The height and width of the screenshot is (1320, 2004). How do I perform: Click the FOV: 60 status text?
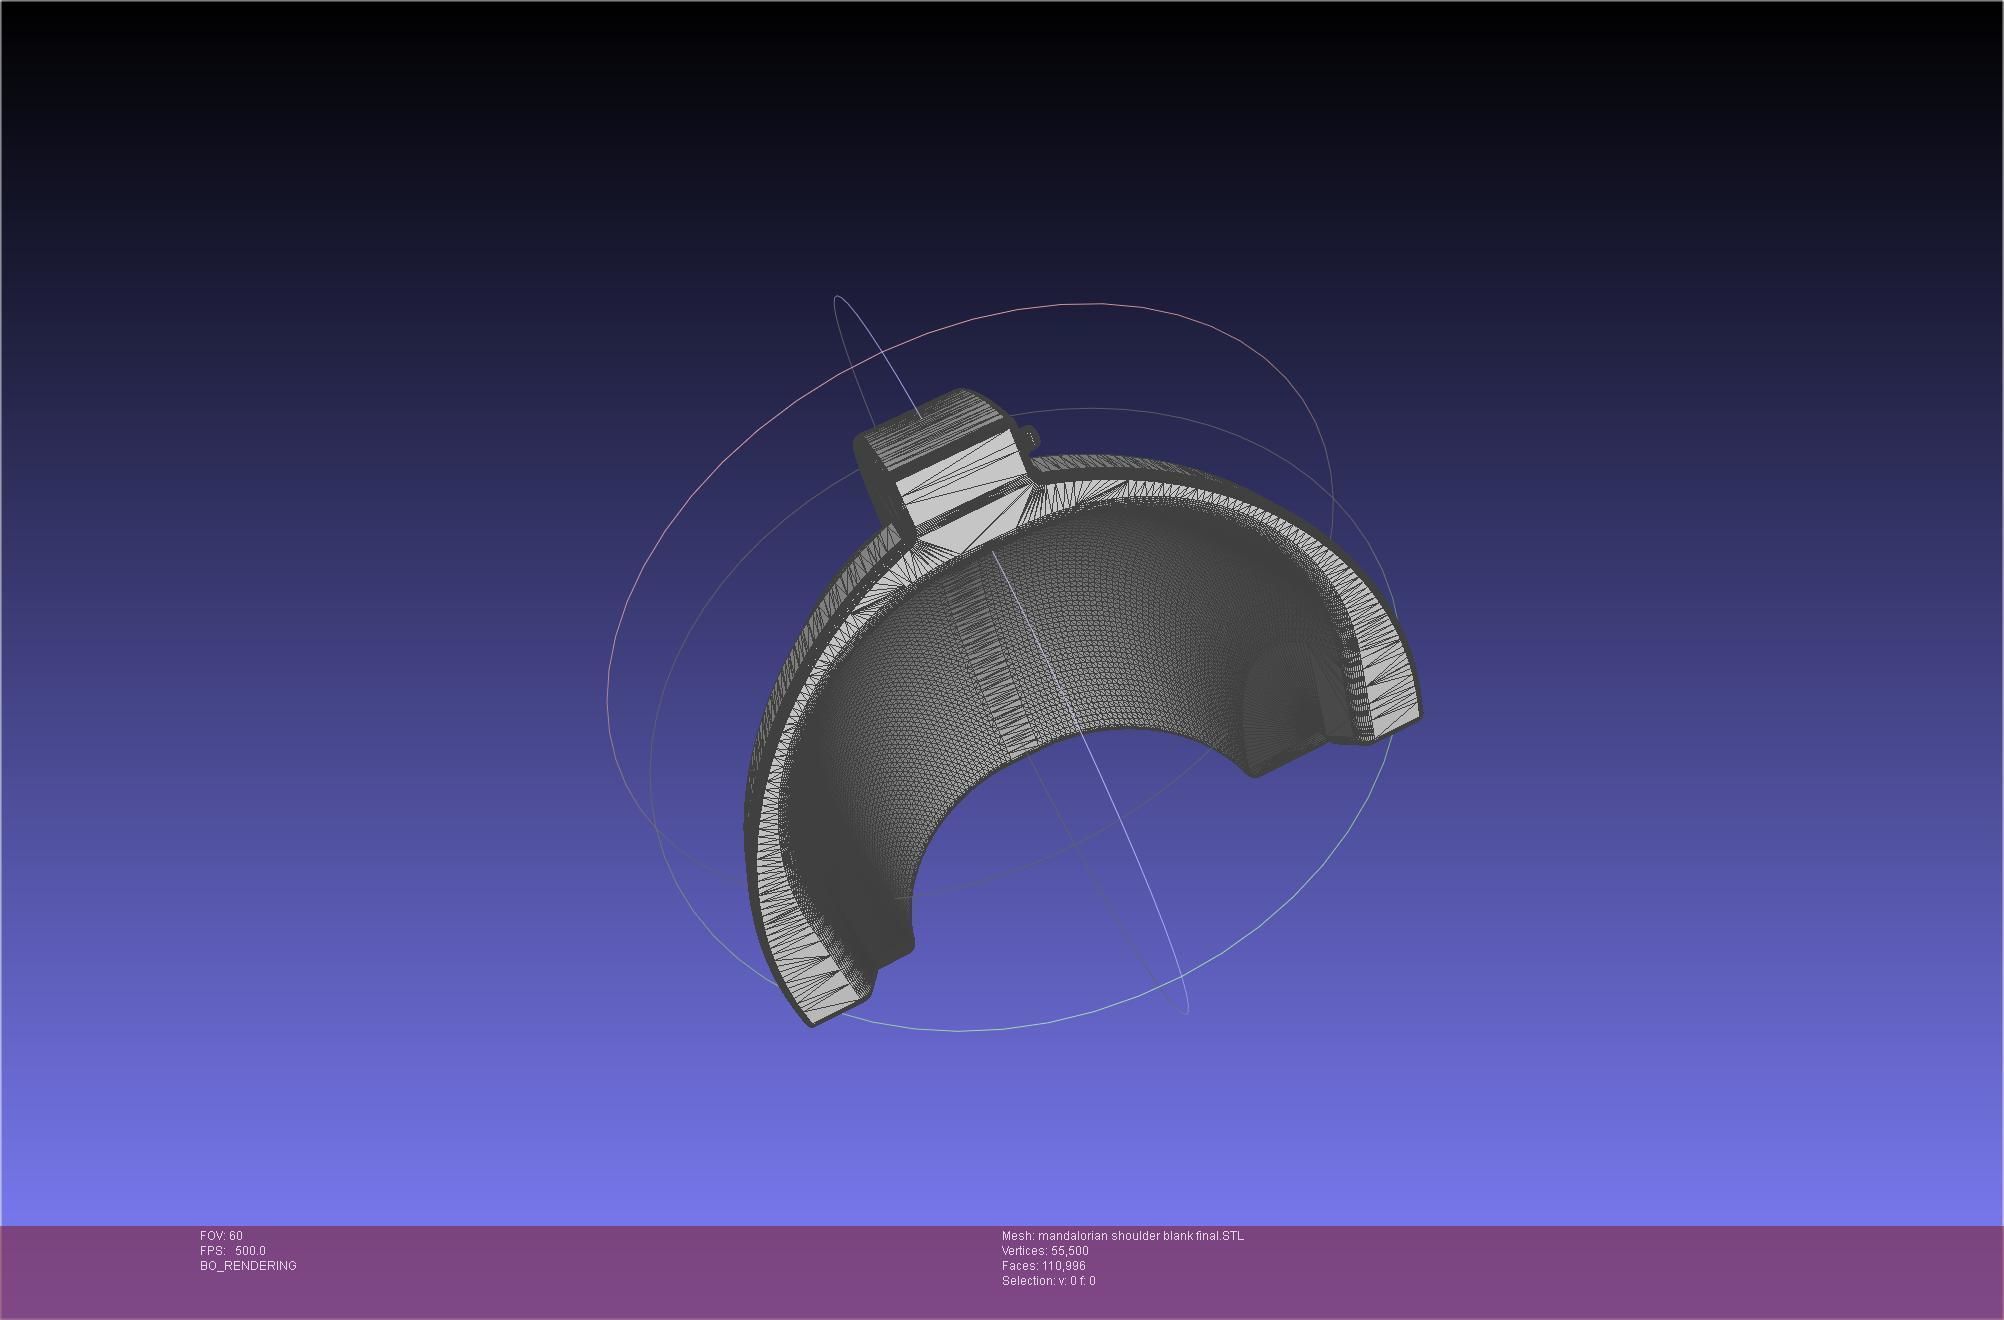[221, 1236]
